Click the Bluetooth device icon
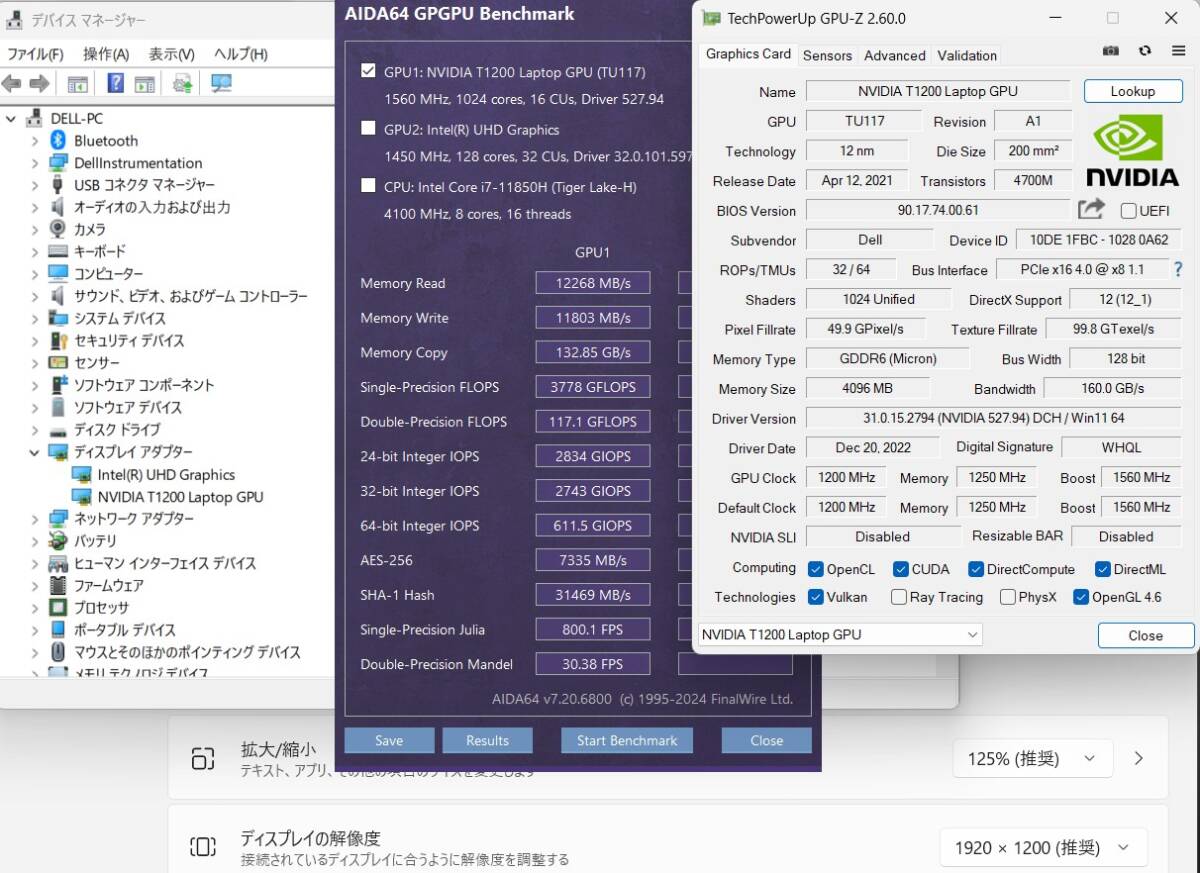The height and width of the screenshot is (873, 1200). pyautogui.click(x=58, y=141)
